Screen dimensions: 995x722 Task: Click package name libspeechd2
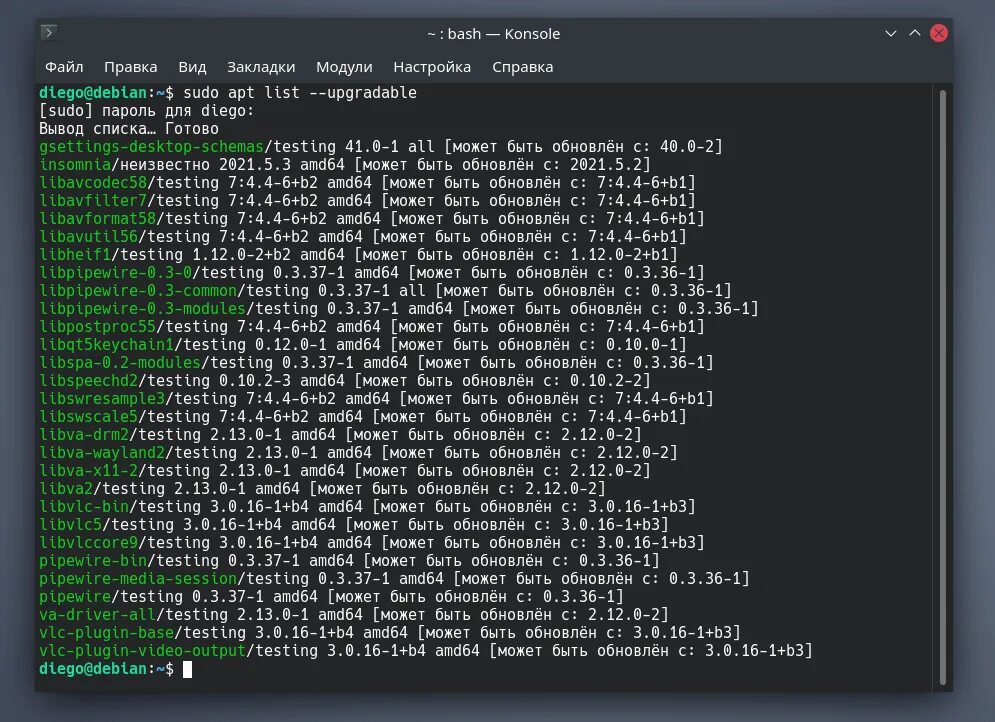(x=88, y=381)
